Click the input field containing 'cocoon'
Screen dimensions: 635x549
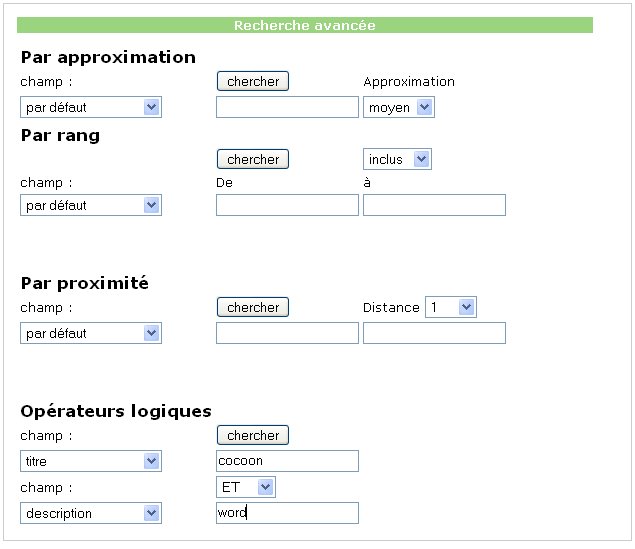pos(287,461)
